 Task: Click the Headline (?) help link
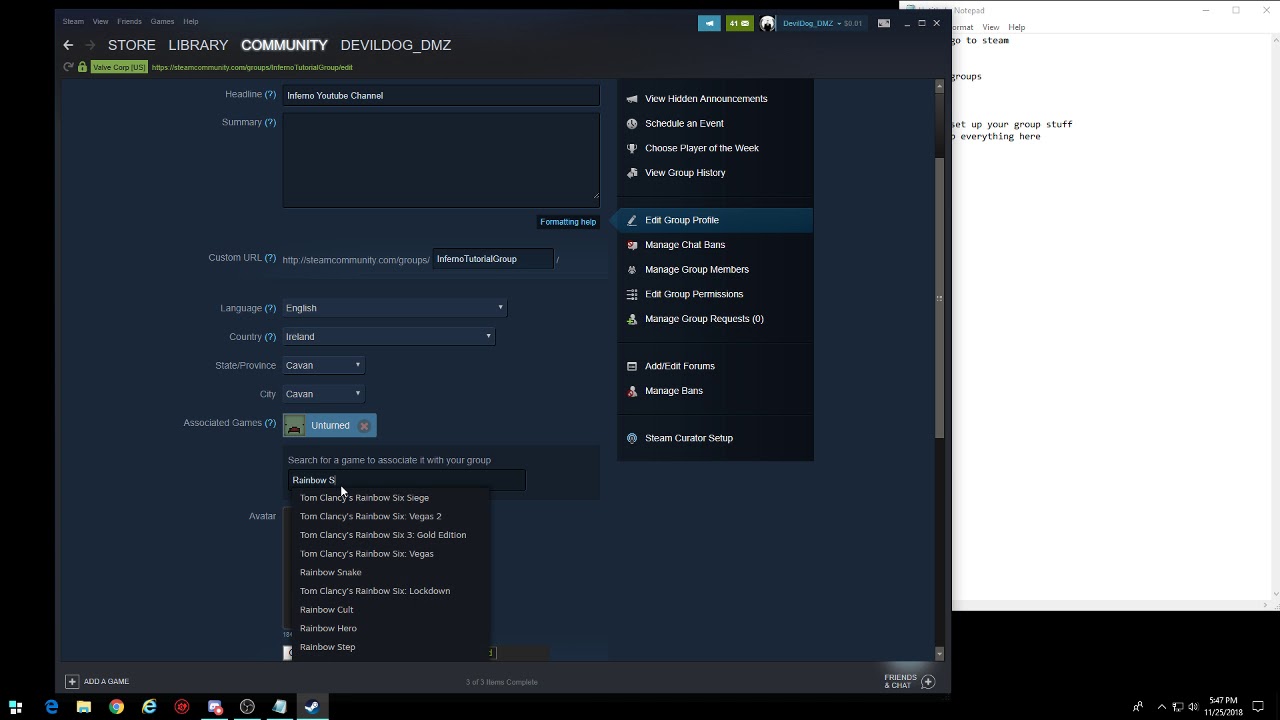click(270, 94)
